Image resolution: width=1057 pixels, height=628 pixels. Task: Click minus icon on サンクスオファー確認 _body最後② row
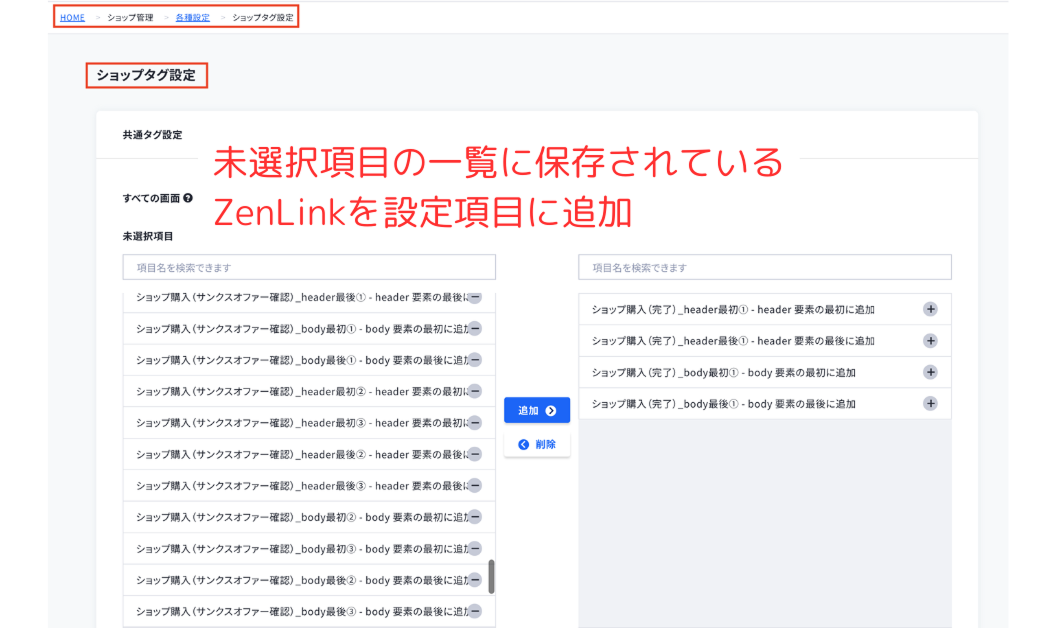(x=475, y=580)
